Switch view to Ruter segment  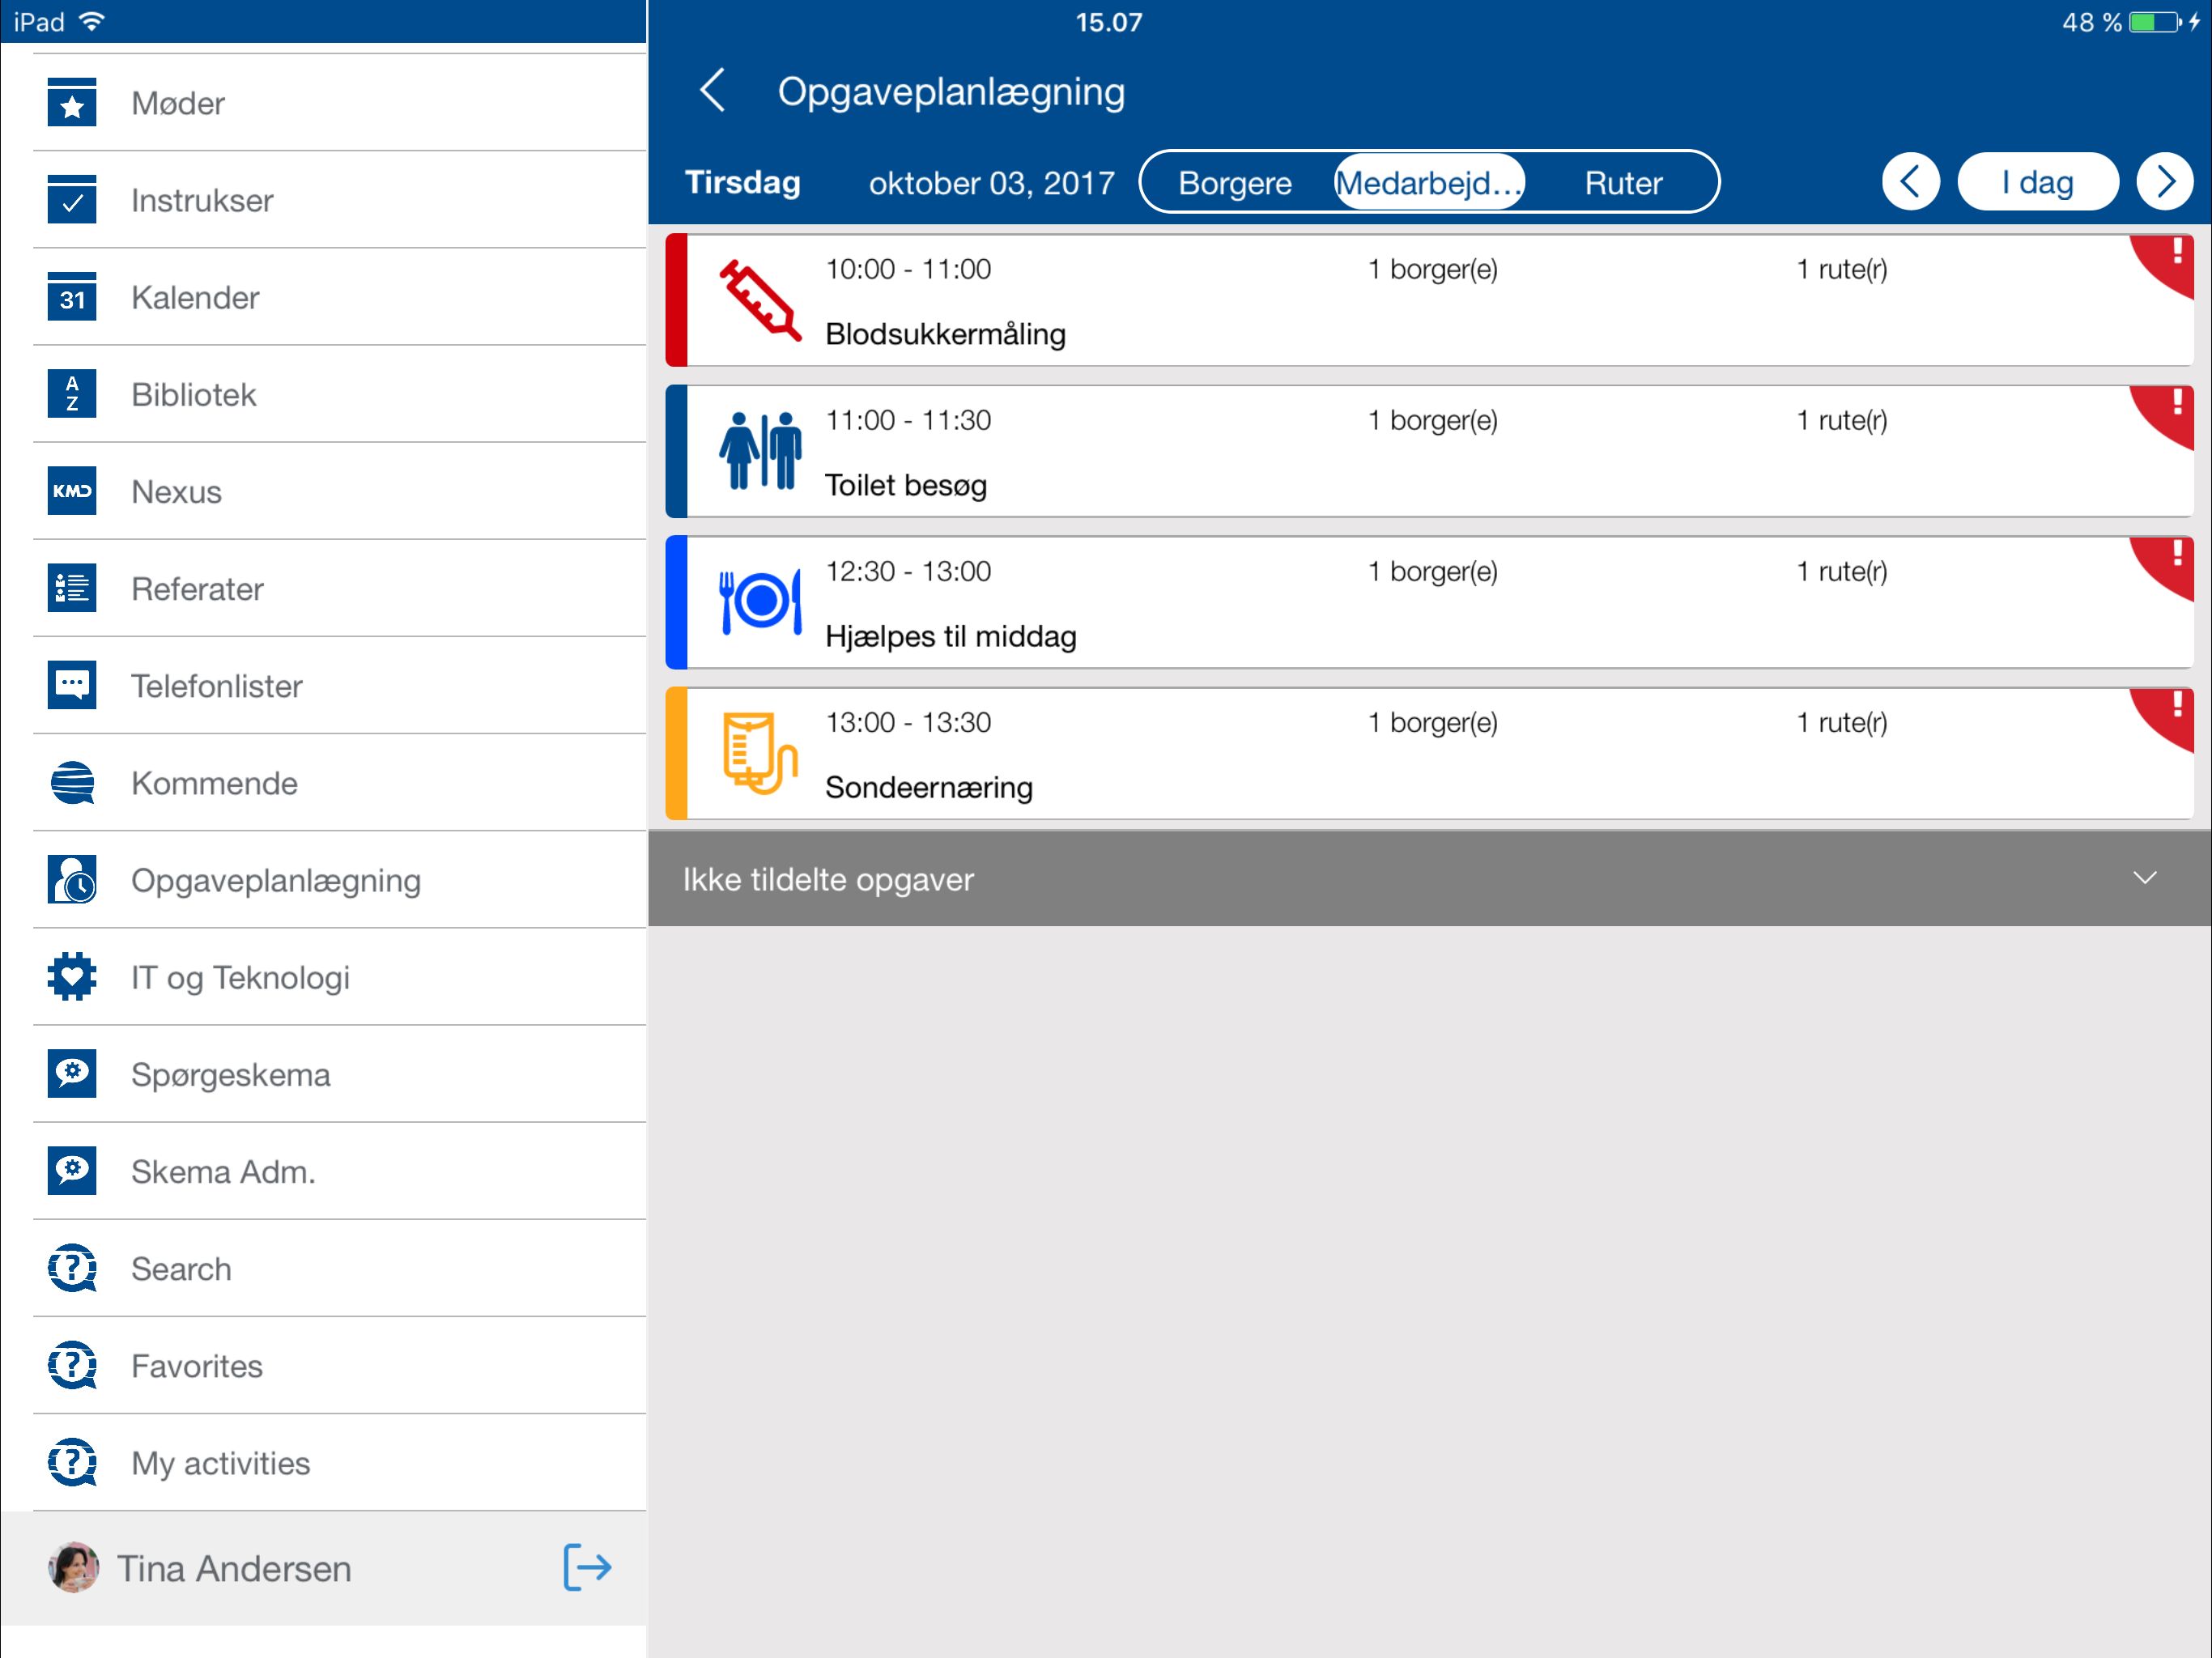click(1622, 183)
